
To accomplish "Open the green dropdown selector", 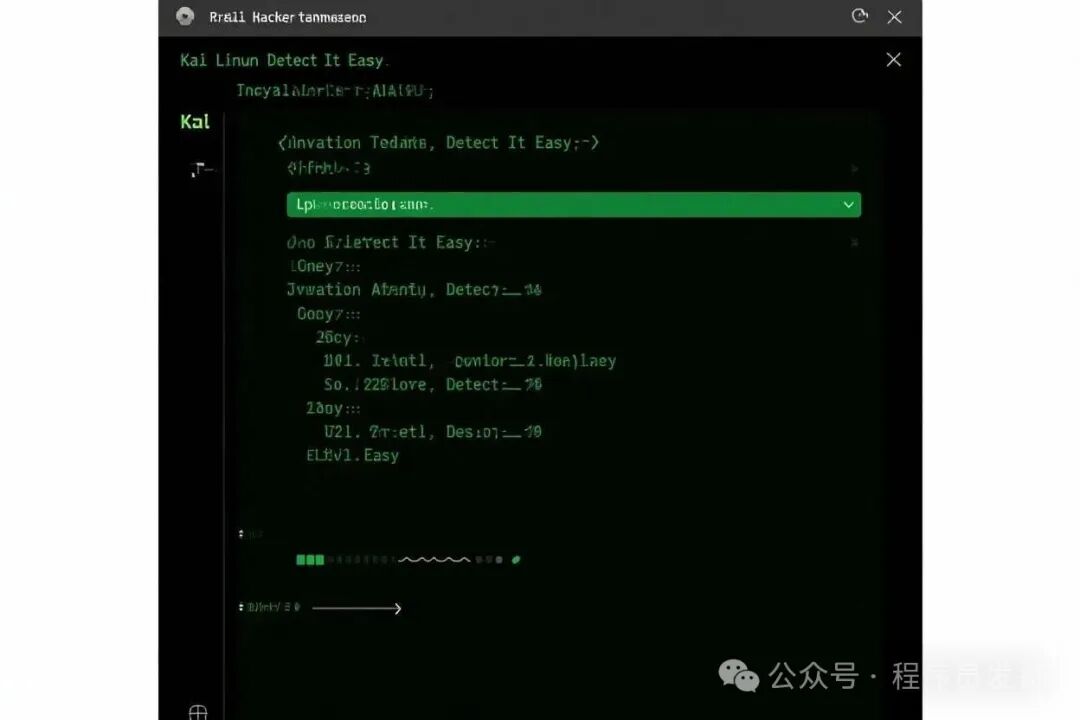I will coord(573,204).
